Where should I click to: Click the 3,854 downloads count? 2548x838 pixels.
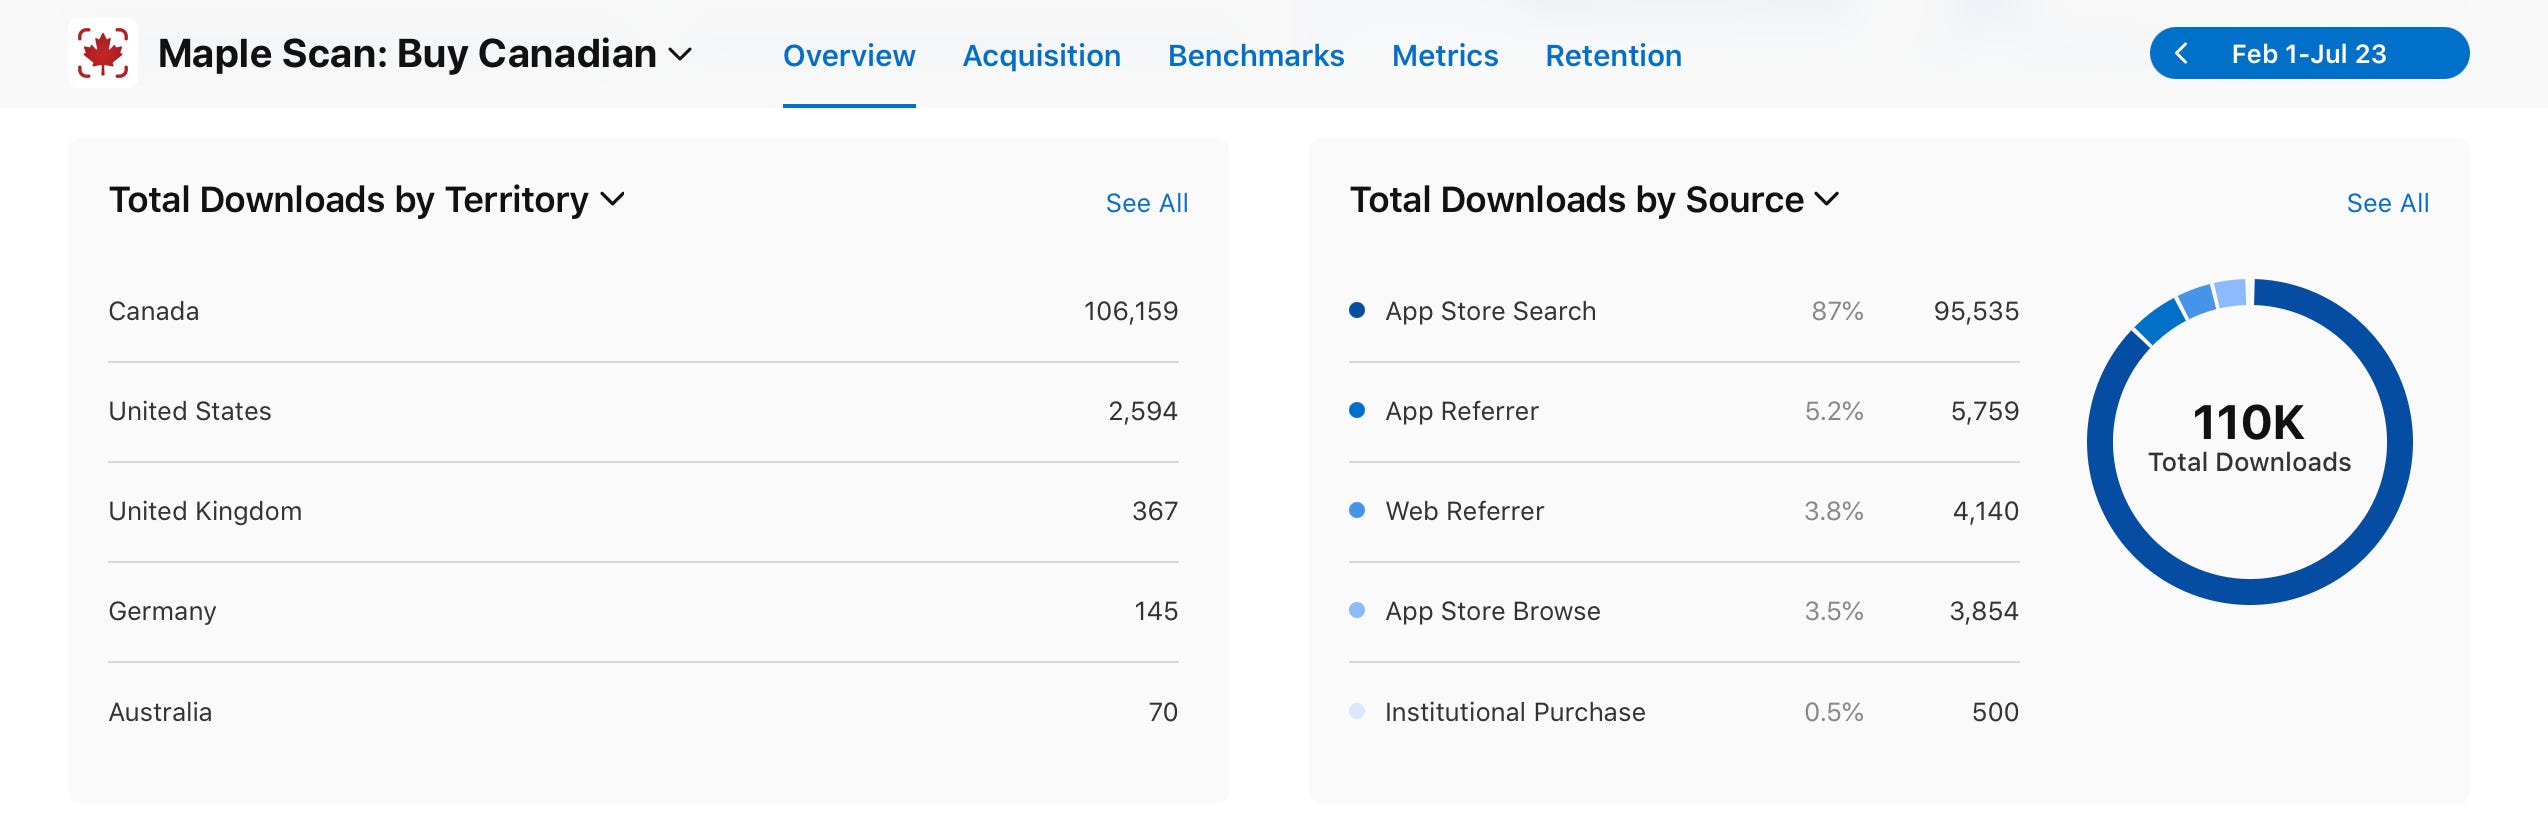pos(1984,611)
